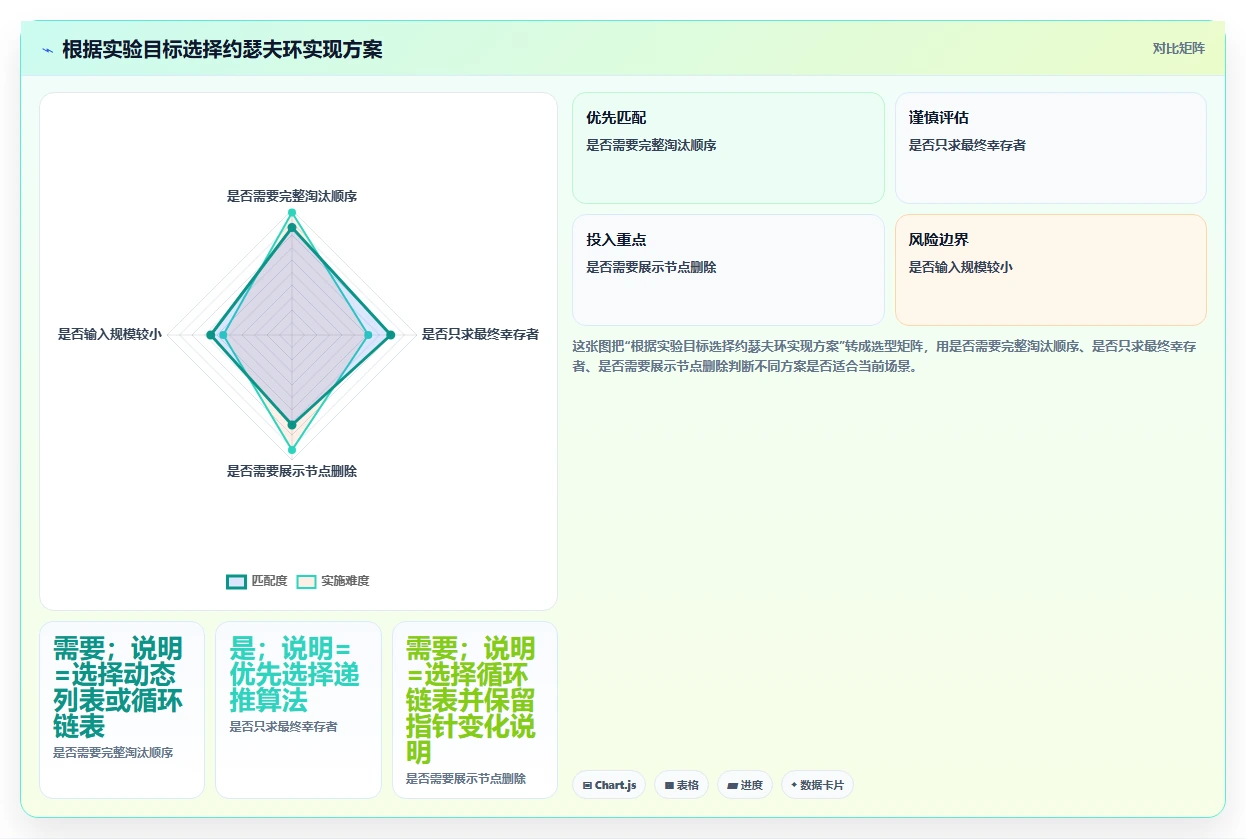Select the 数据卡片 tag pill
Viewport: 1246px width, 839px height.
pyautogui.click(x=817, y=785)
